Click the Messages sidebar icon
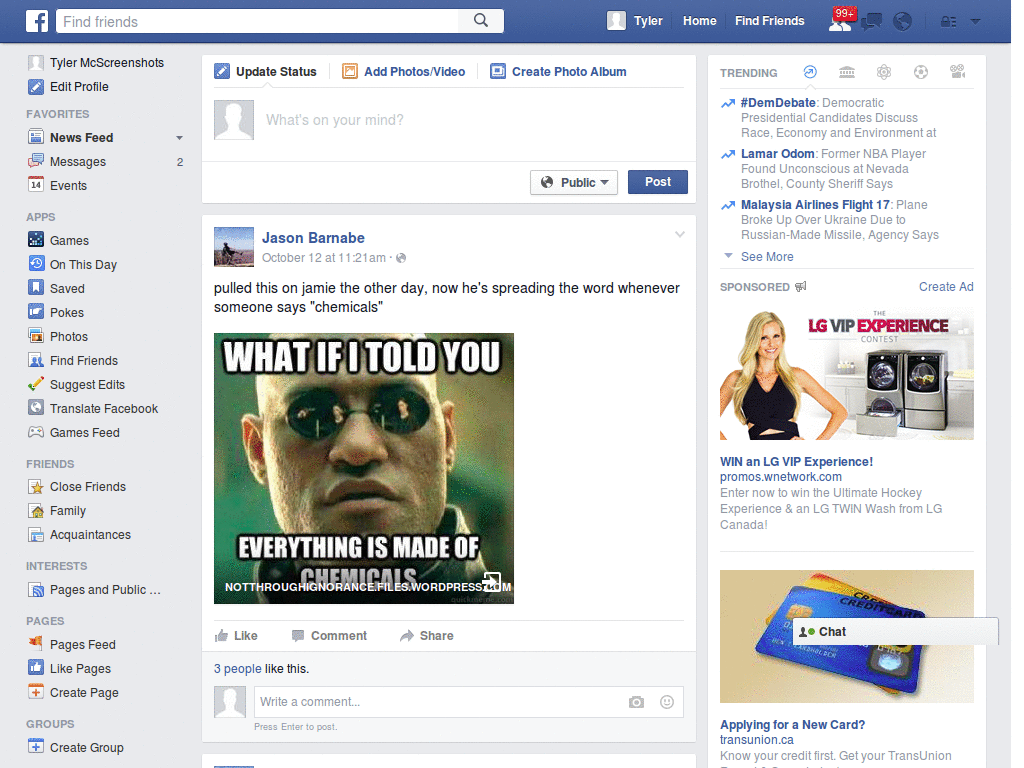Viewport: 1024px width, 768px height. pyautogui.click(x=36, y=161)
